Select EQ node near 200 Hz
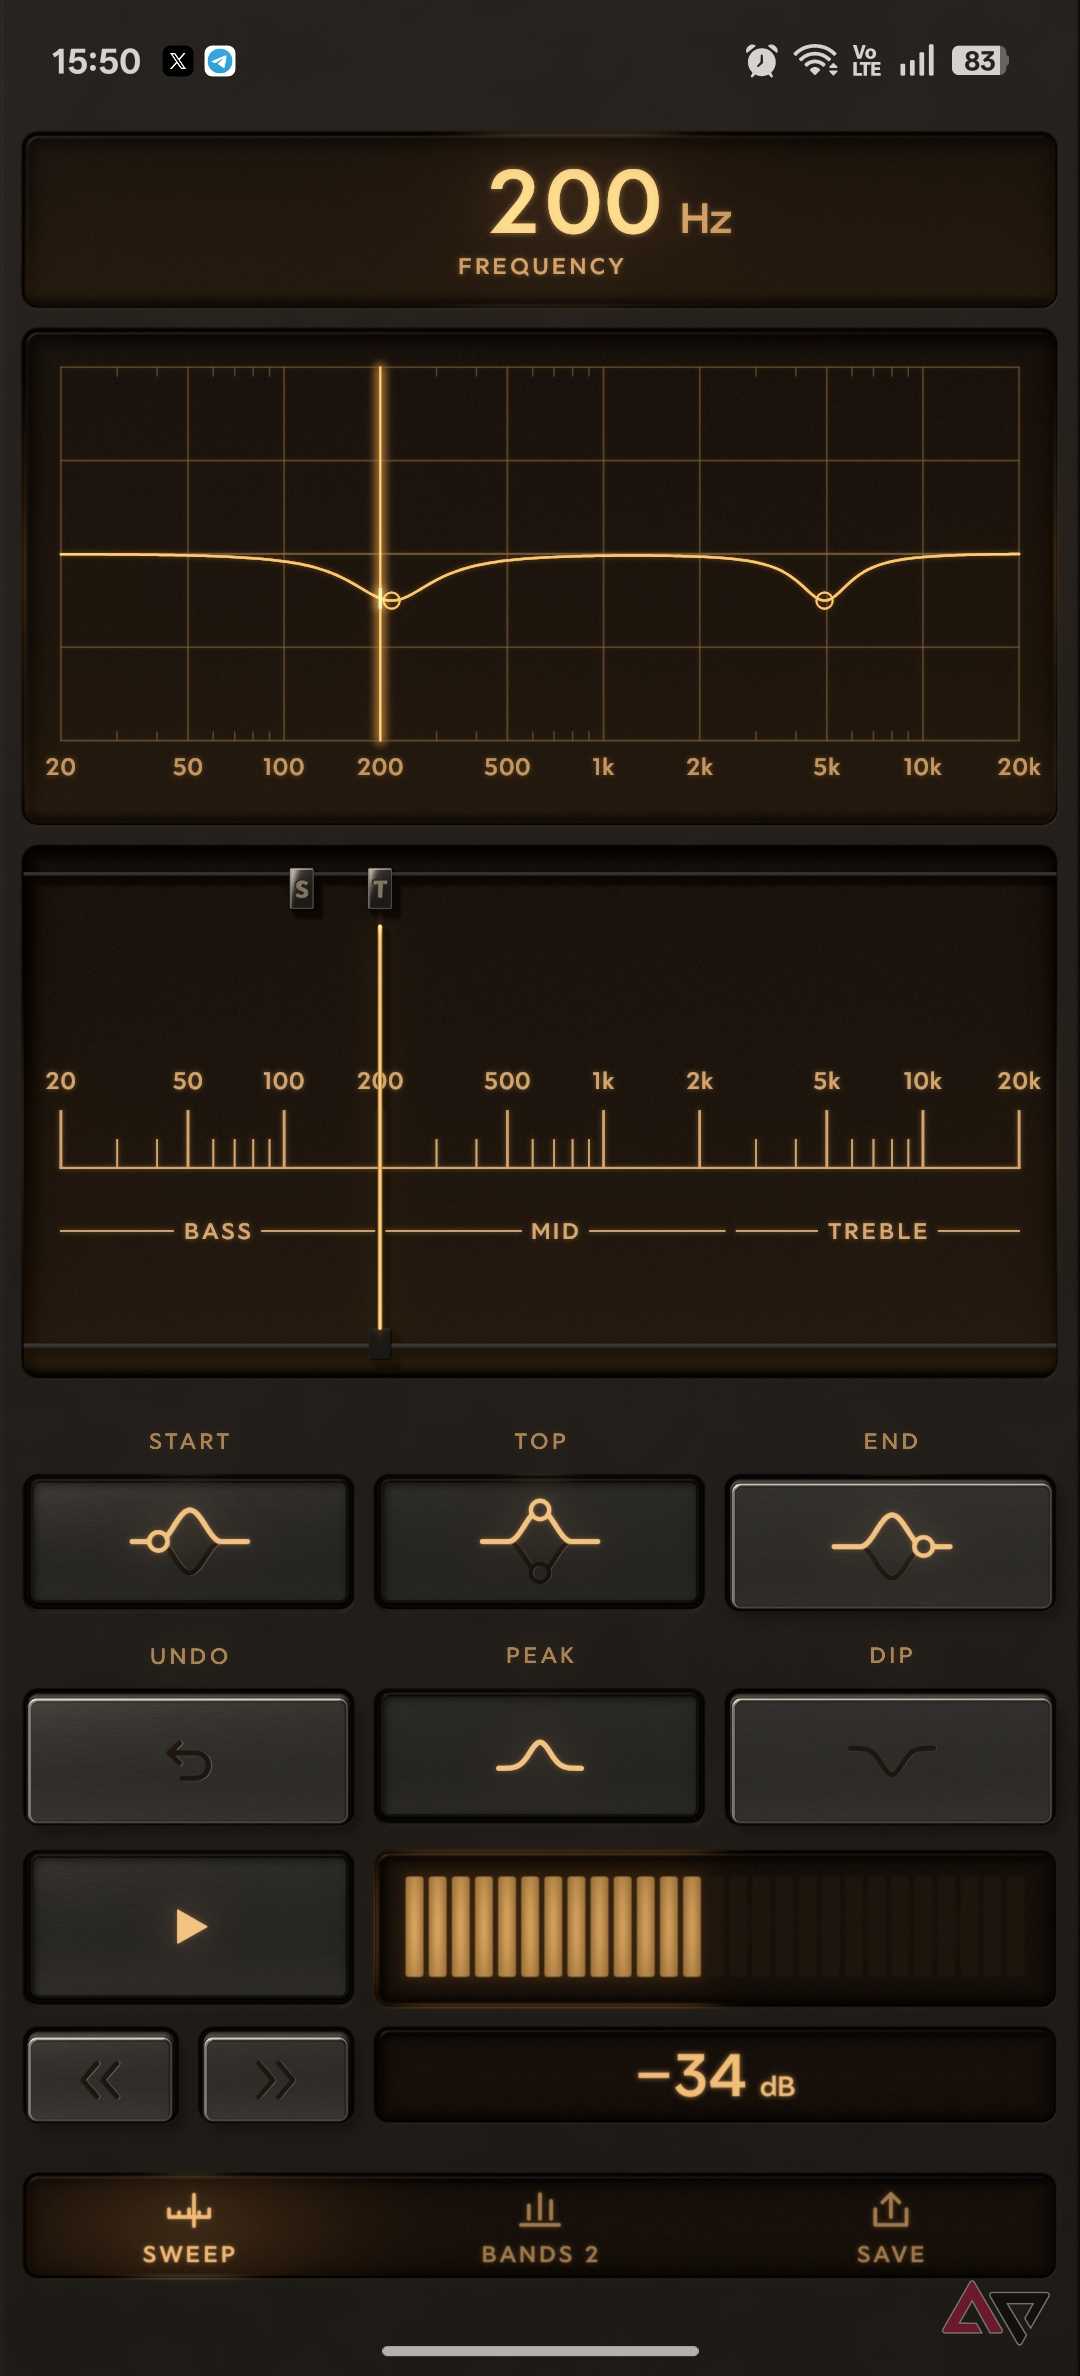Image resolution: width=1080 pixels, height=2376 pixels. point(391,600)
